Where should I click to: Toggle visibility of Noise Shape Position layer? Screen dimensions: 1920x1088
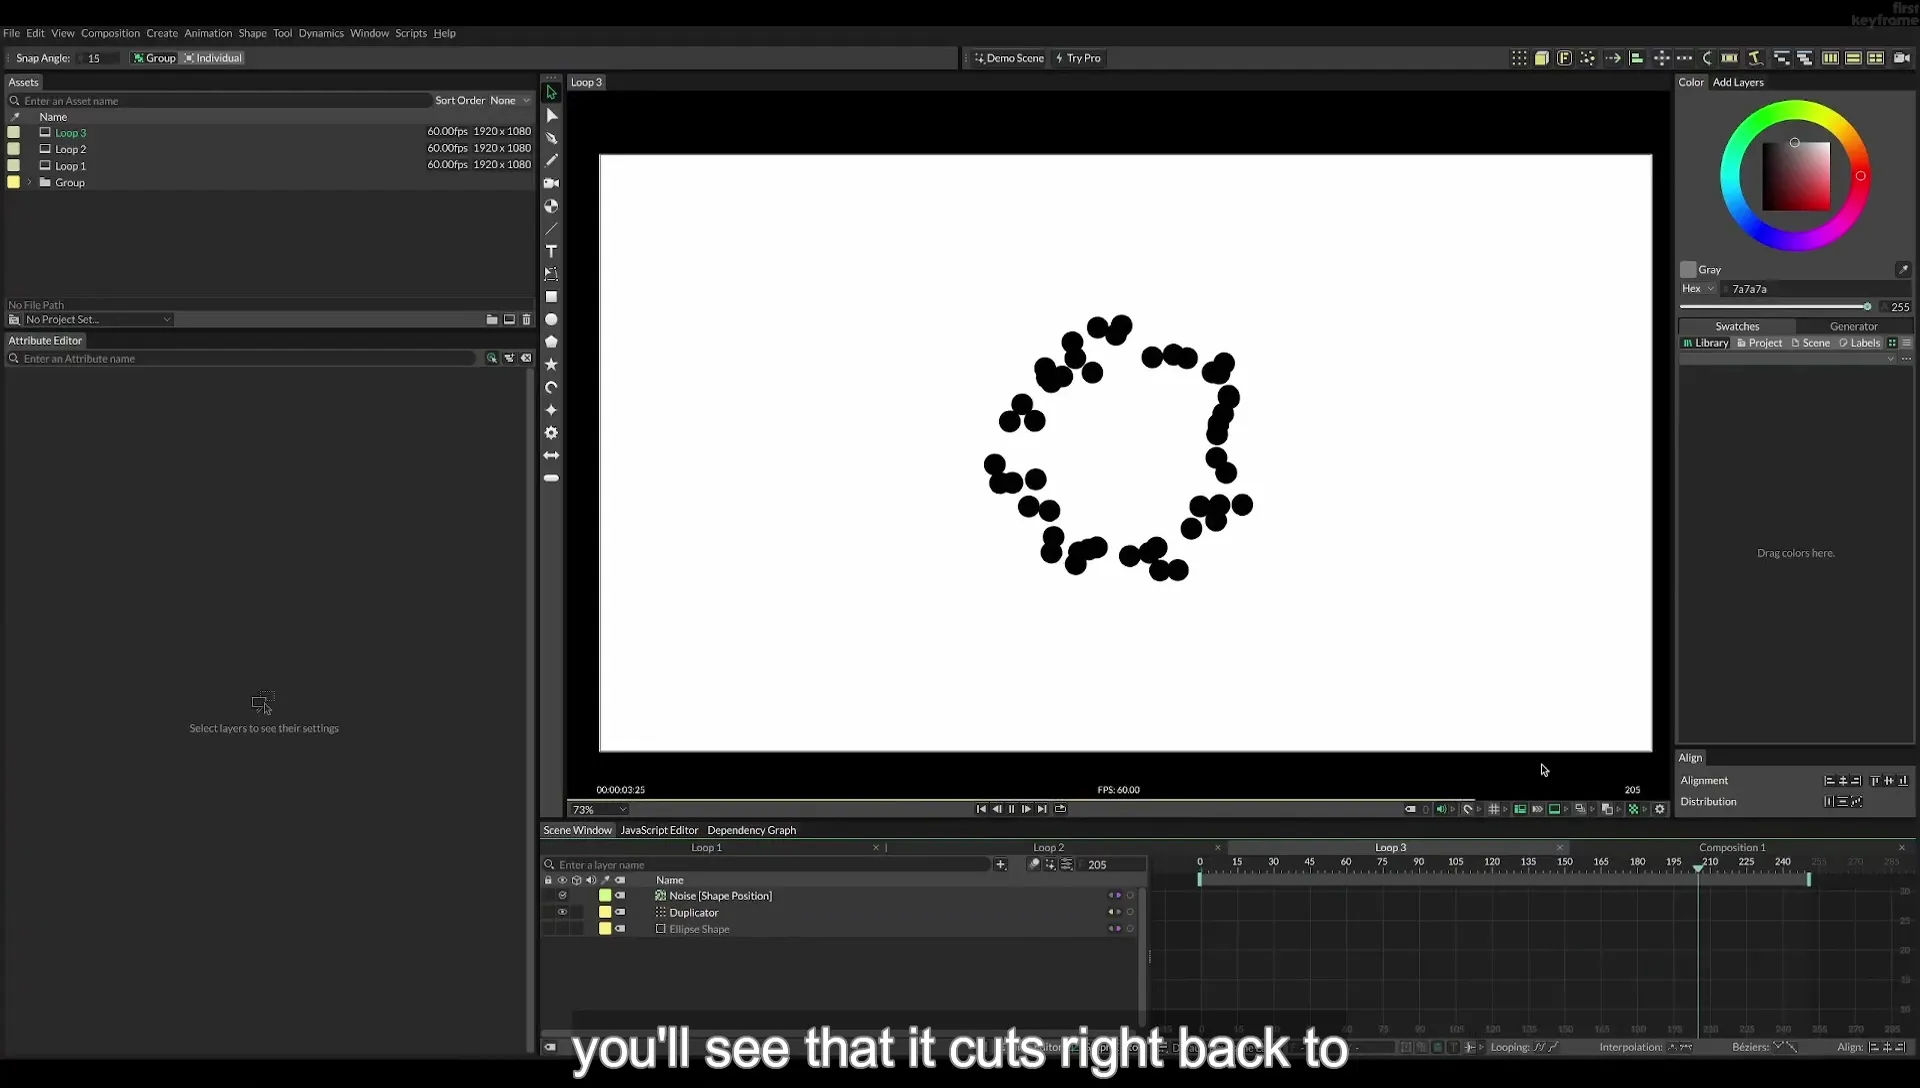(562, 896)
